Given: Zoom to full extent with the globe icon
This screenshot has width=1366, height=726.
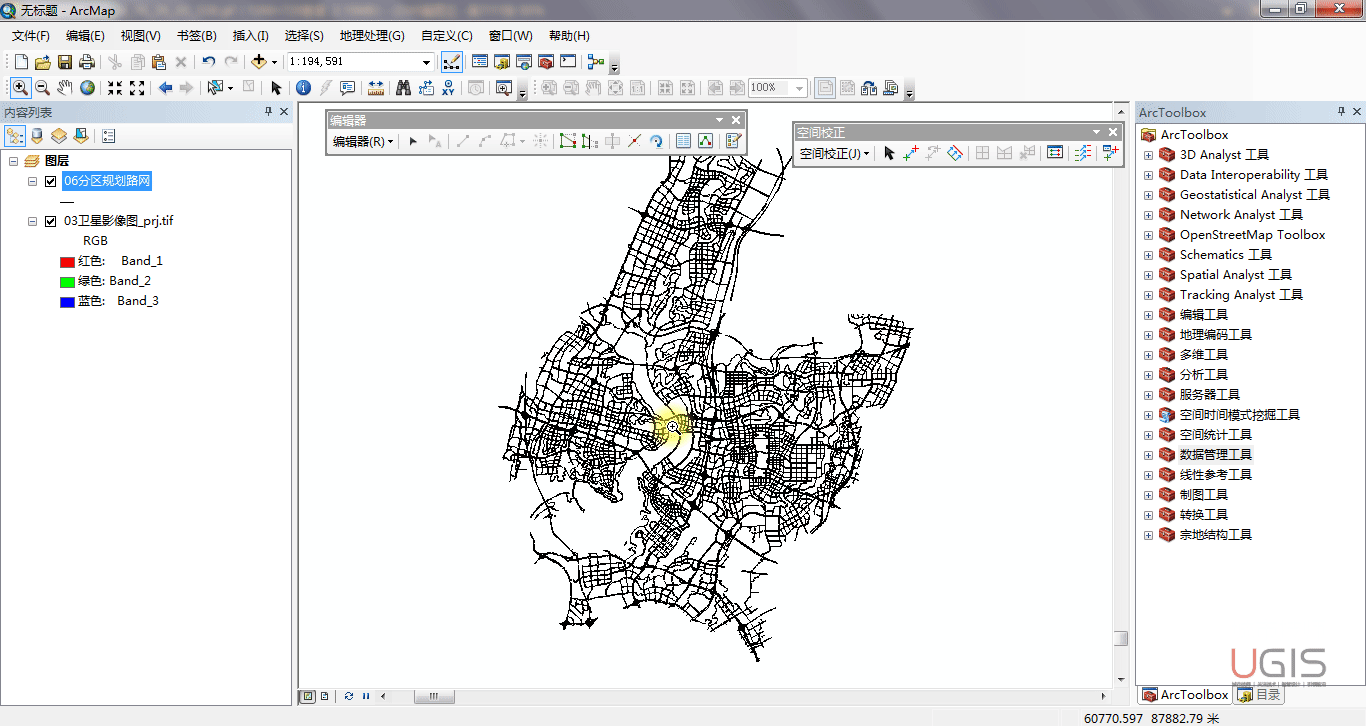Looking at the screenshot, I should (88, 88).
